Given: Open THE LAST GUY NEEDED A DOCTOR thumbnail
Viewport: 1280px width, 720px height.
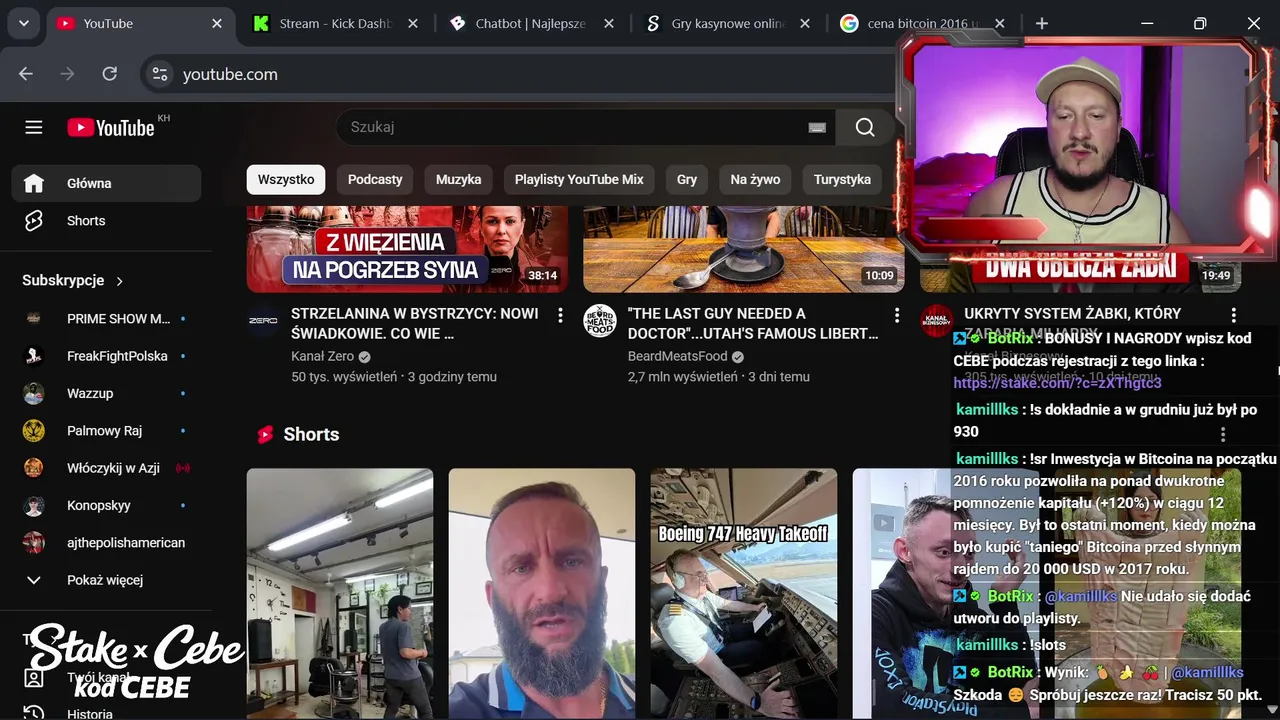Looking at the screenshot, I should pos(744,249).
